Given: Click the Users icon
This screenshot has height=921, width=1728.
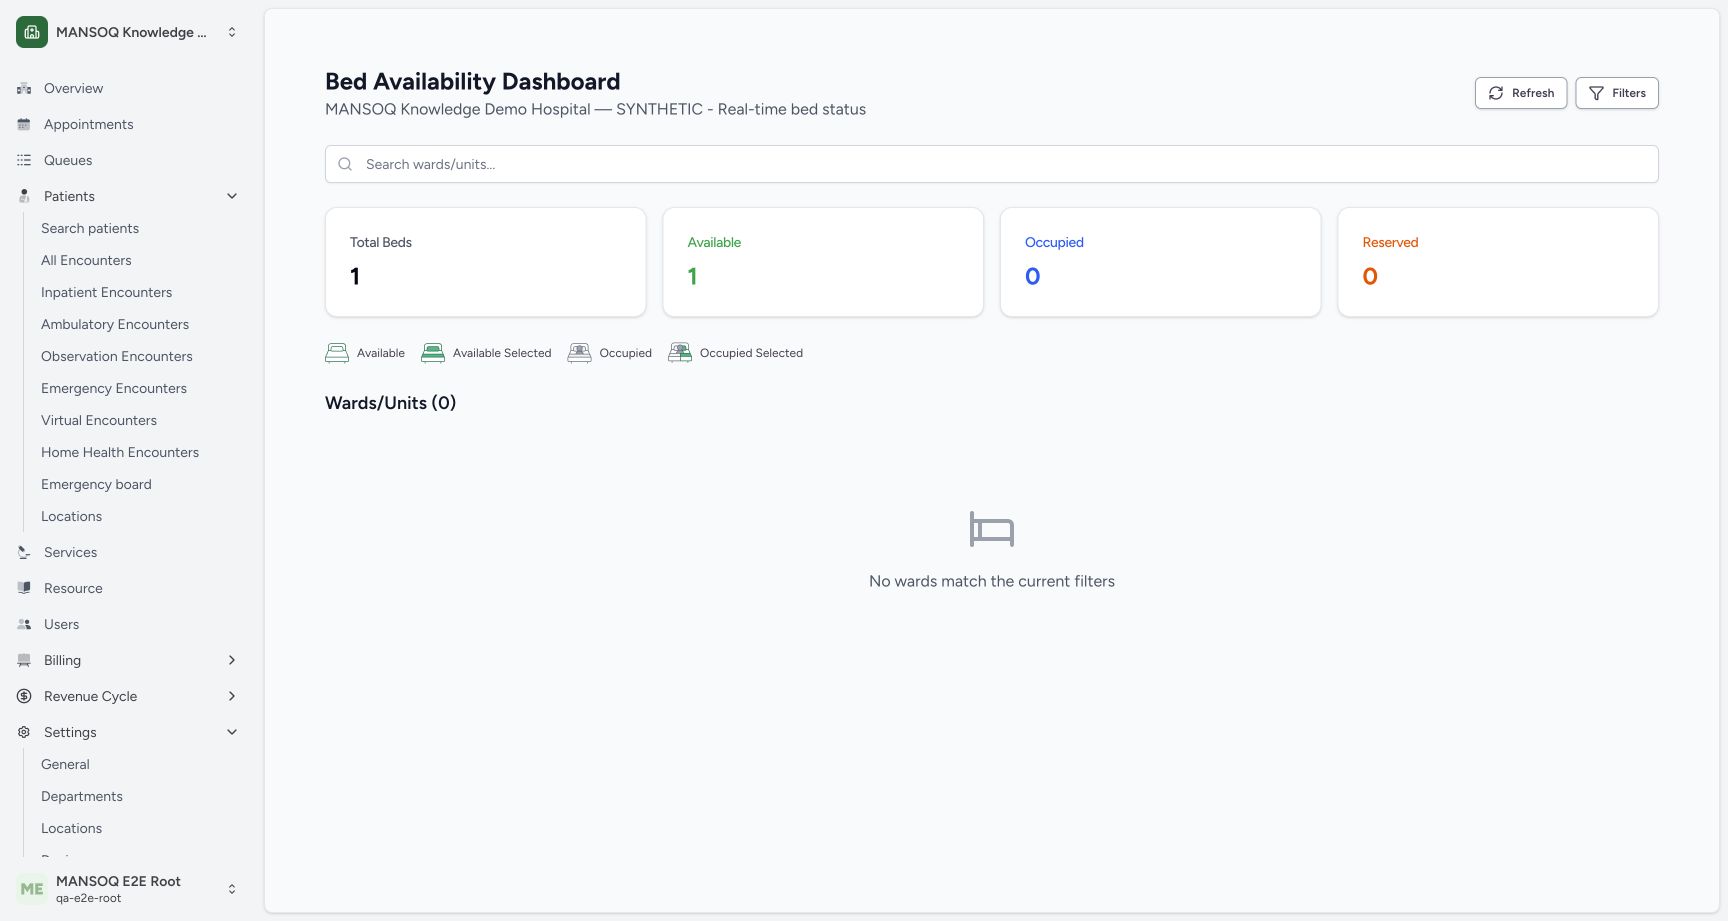Looking at the screenshot, I should coord(24,624).
